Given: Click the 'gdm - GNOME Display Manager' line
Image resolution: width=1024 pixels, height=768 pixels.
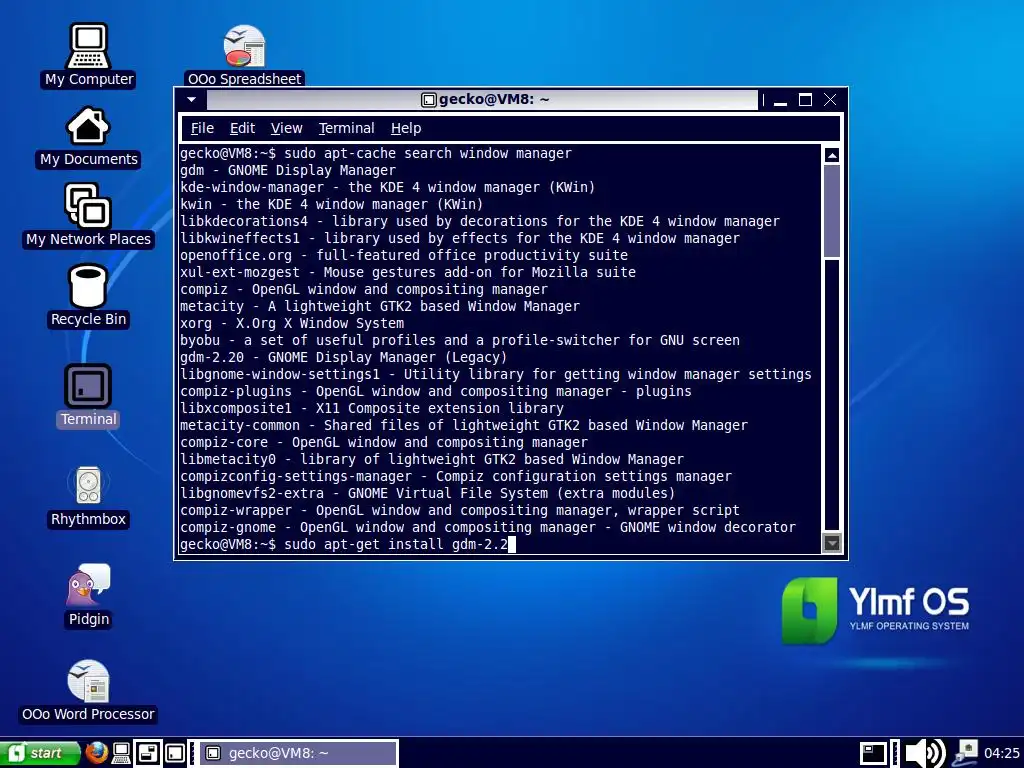Looking at the screenshot, I should [x=288, y=170].
